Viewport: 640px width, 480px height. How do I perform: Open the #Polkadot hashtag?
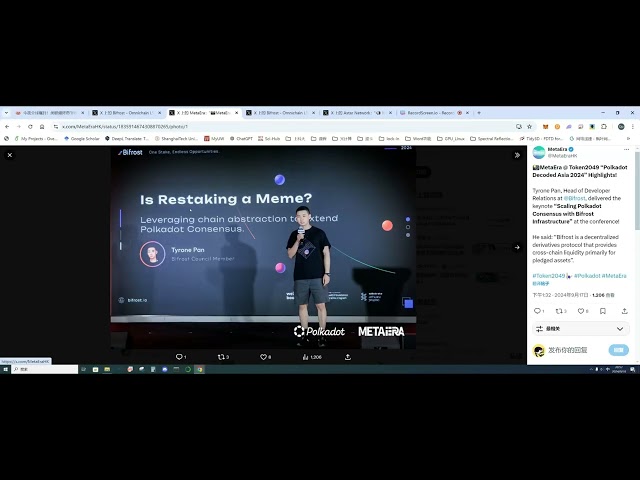tap(587, 276)
